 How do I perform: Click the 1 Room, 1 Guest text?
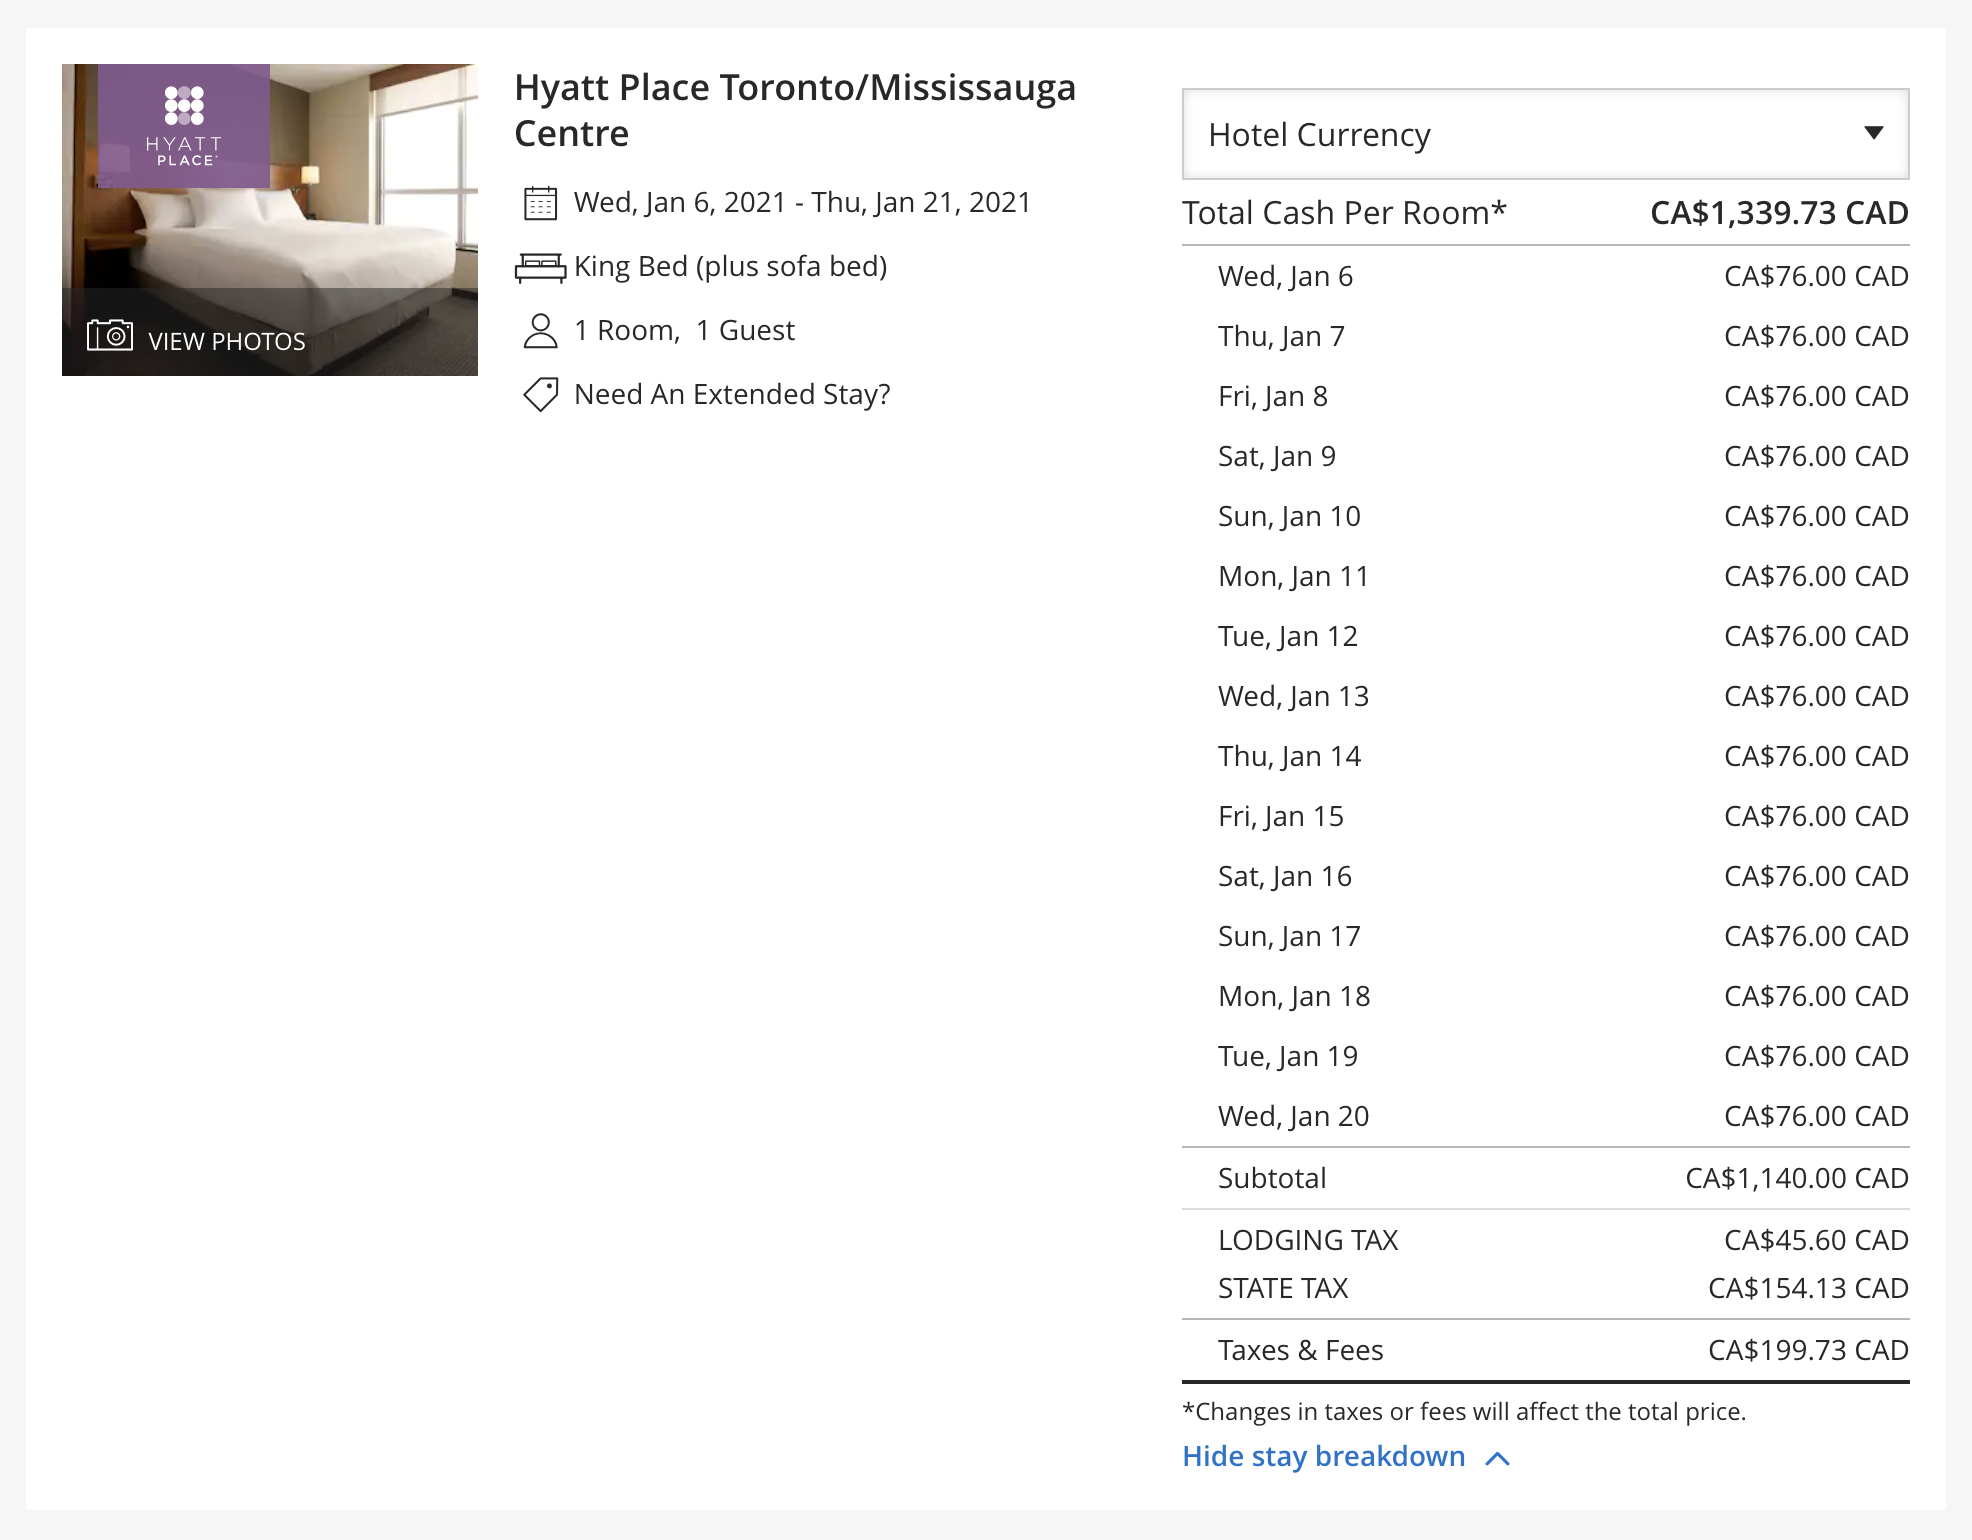click(684, 331)
